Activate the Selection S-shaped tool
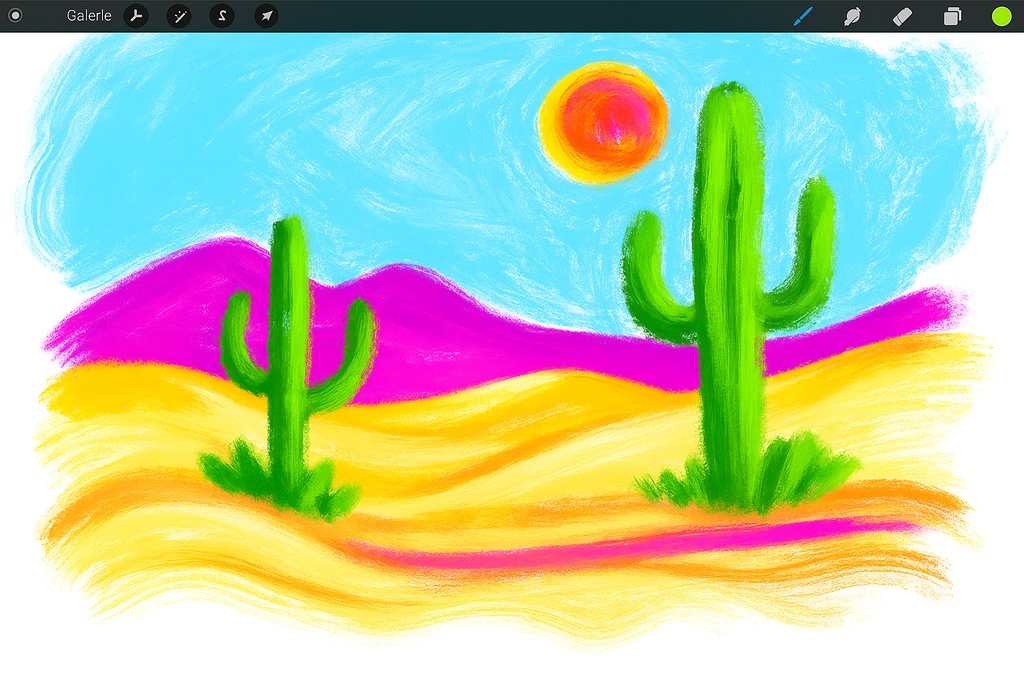The image size is (1024, 683). pos(222,16)
